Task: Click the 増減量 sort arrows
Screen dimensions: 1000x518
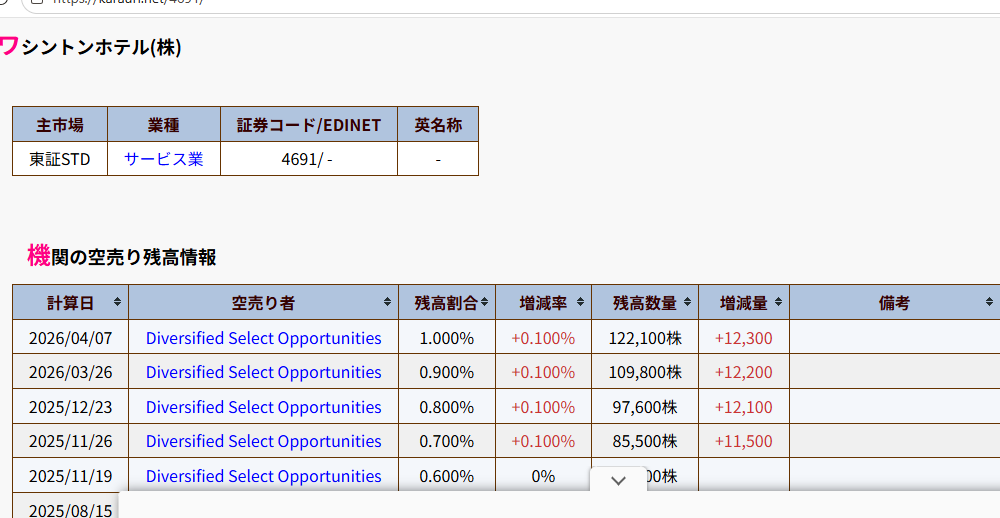Action: pos(778,302)
